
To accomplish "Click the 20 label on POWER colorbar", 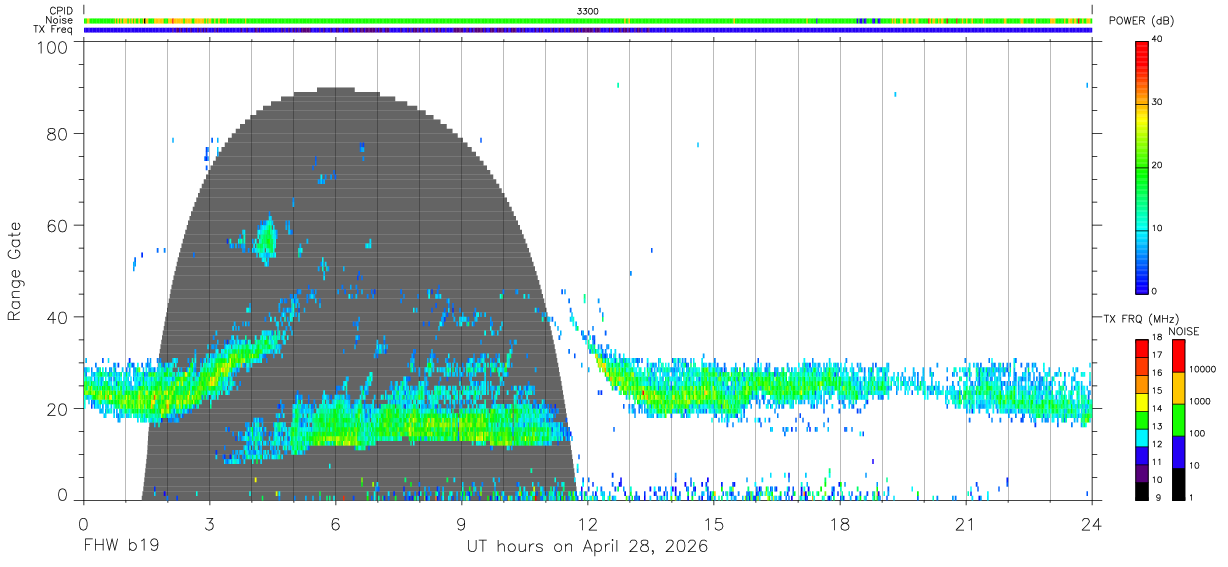I will tap(1158, 165).
